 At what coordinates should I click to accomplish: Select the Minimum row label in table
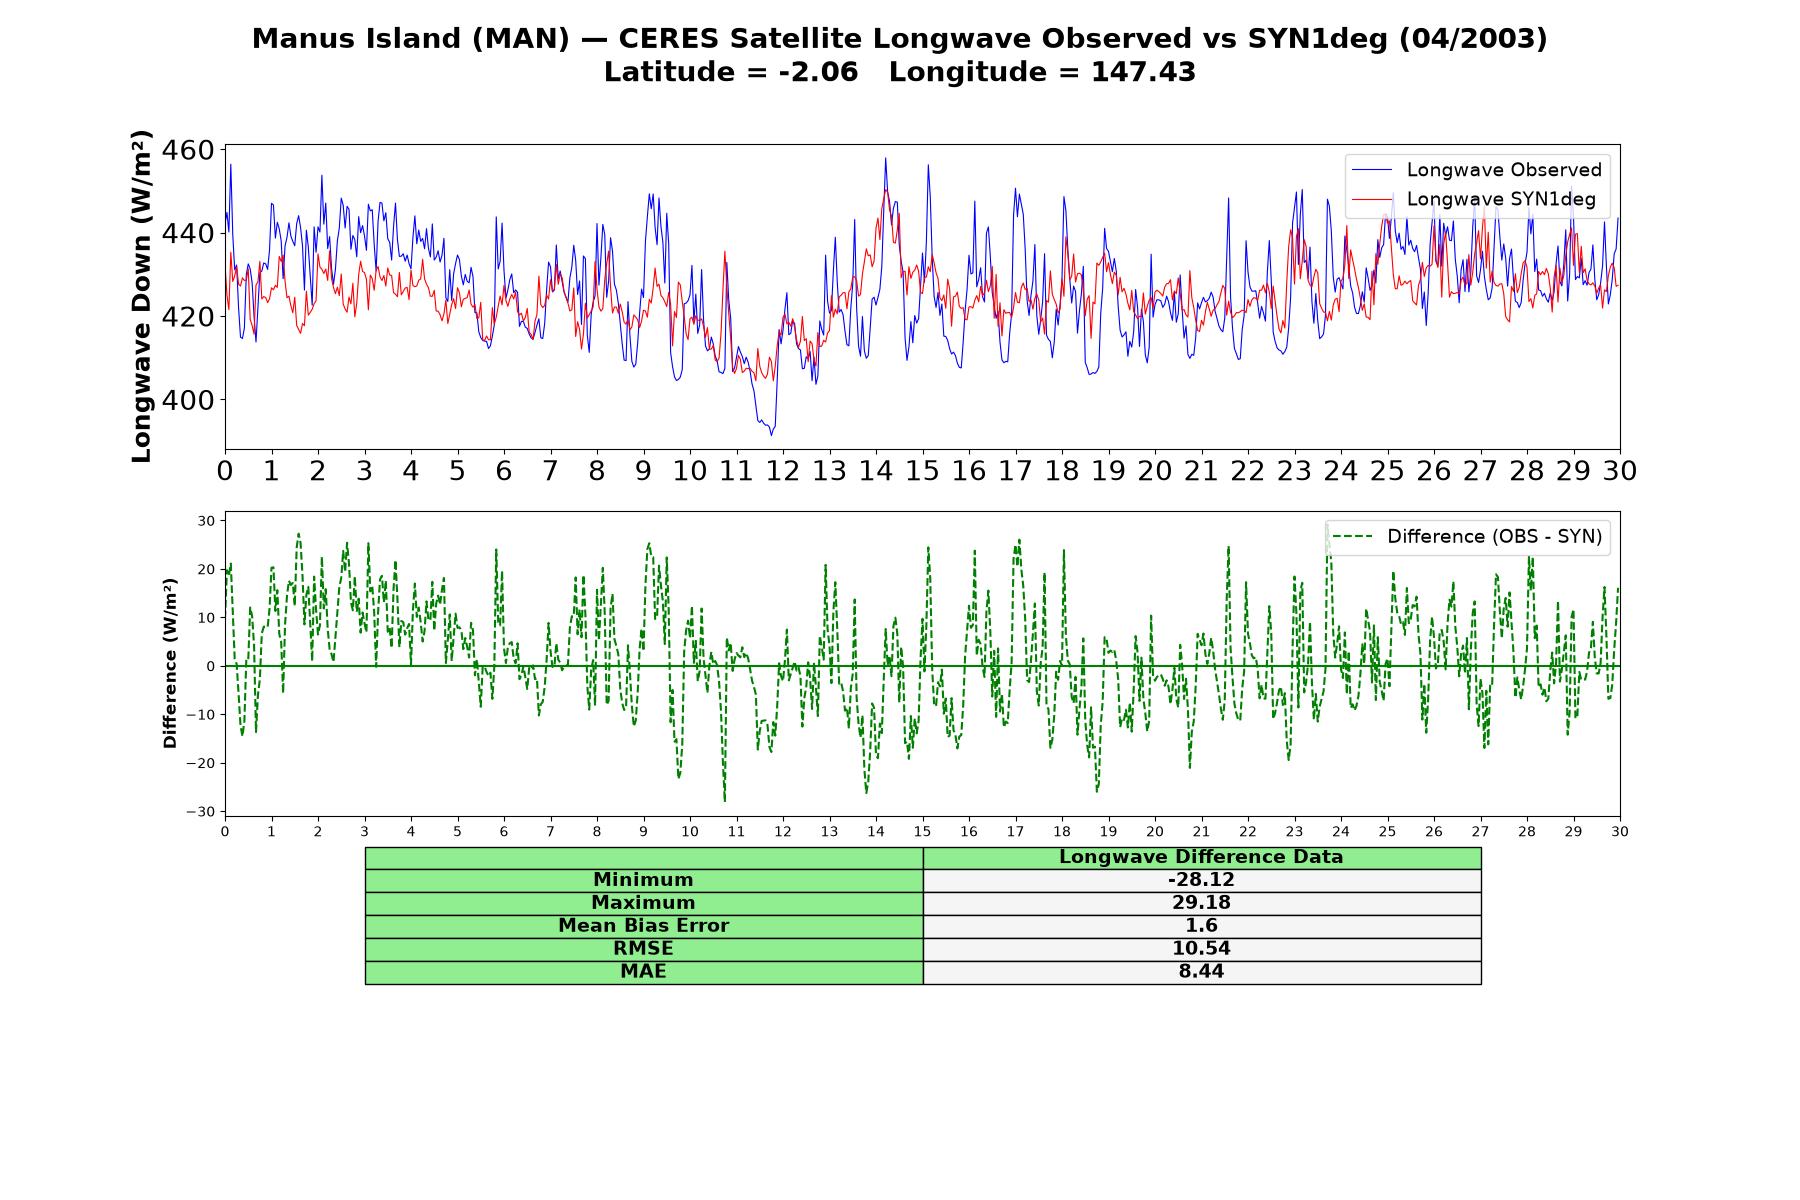644,880
